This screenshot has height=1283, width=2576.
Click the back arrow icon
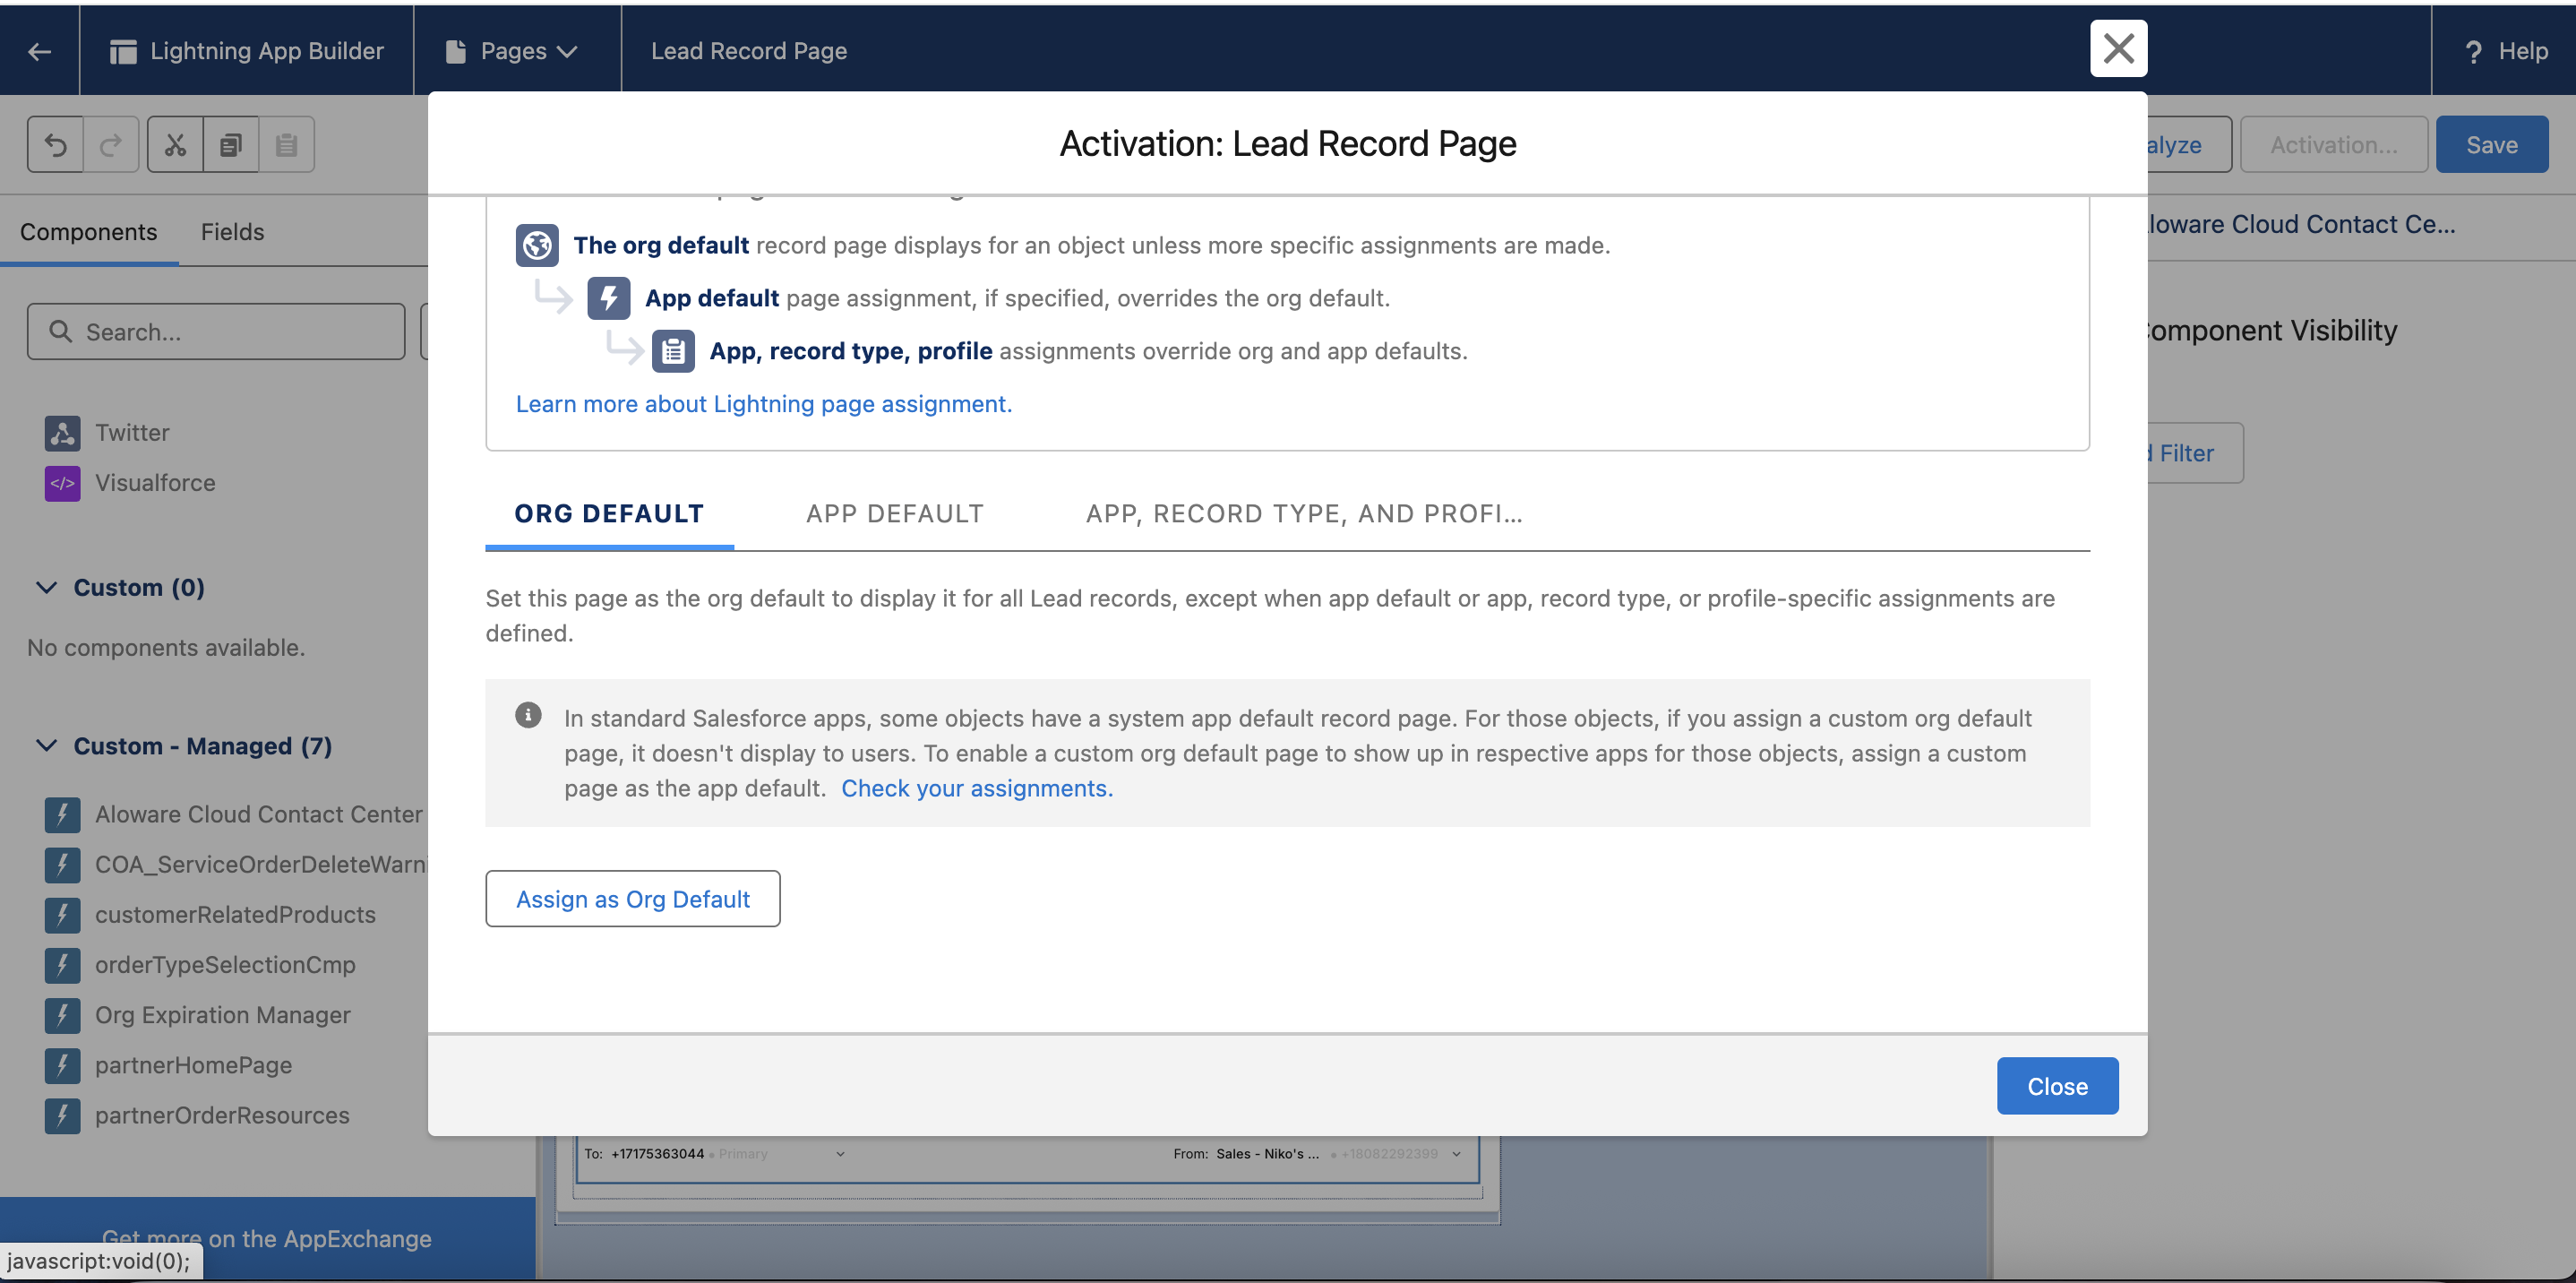[39, 51]
